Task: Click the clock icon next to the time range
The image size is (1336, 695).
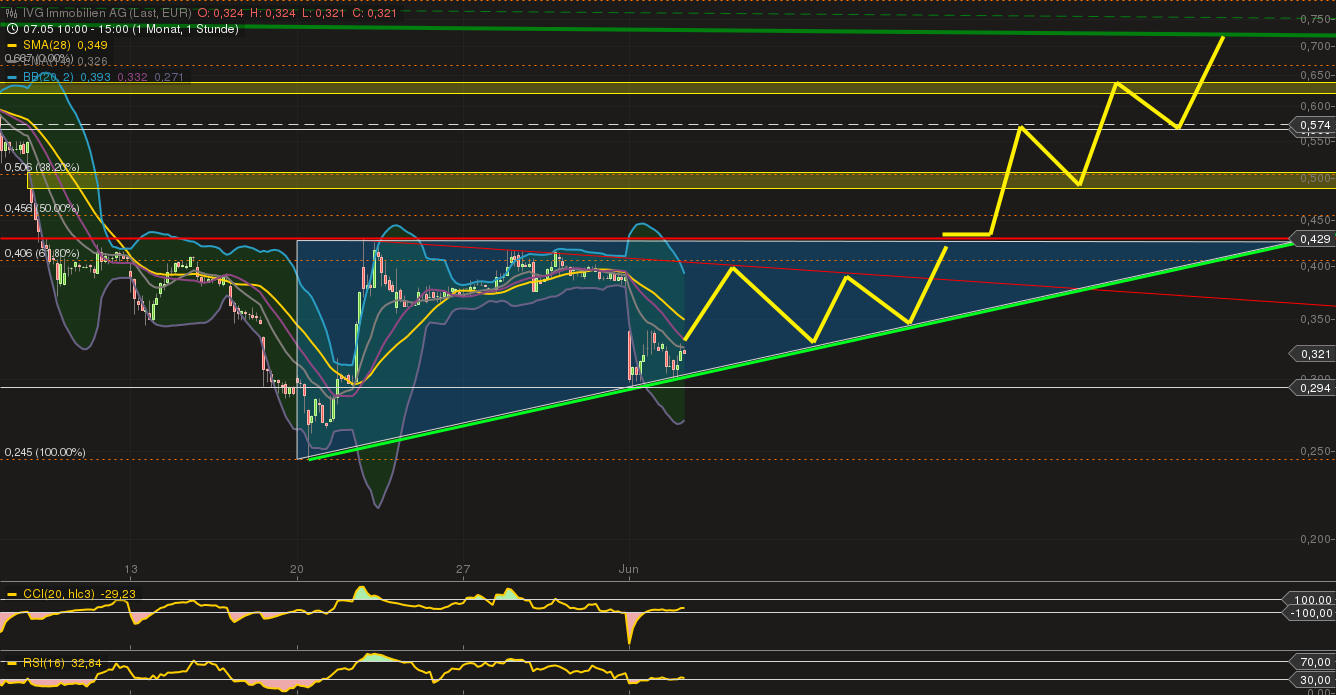Action: pos(11,29)
